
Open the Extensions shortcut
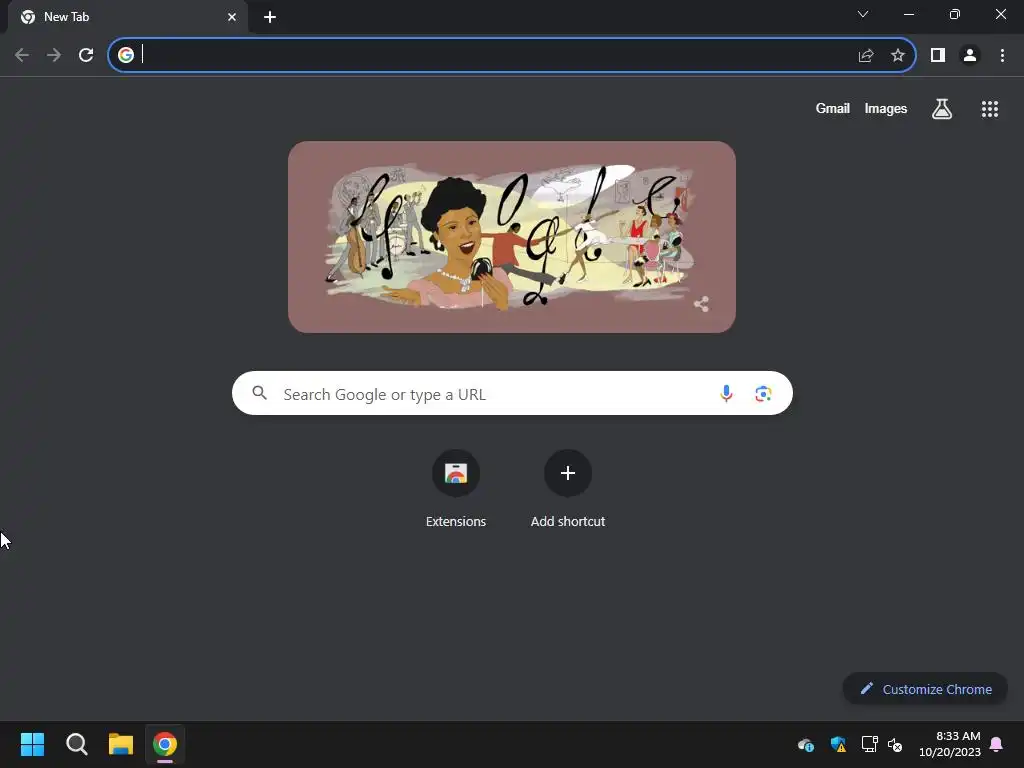click(456, 488)
